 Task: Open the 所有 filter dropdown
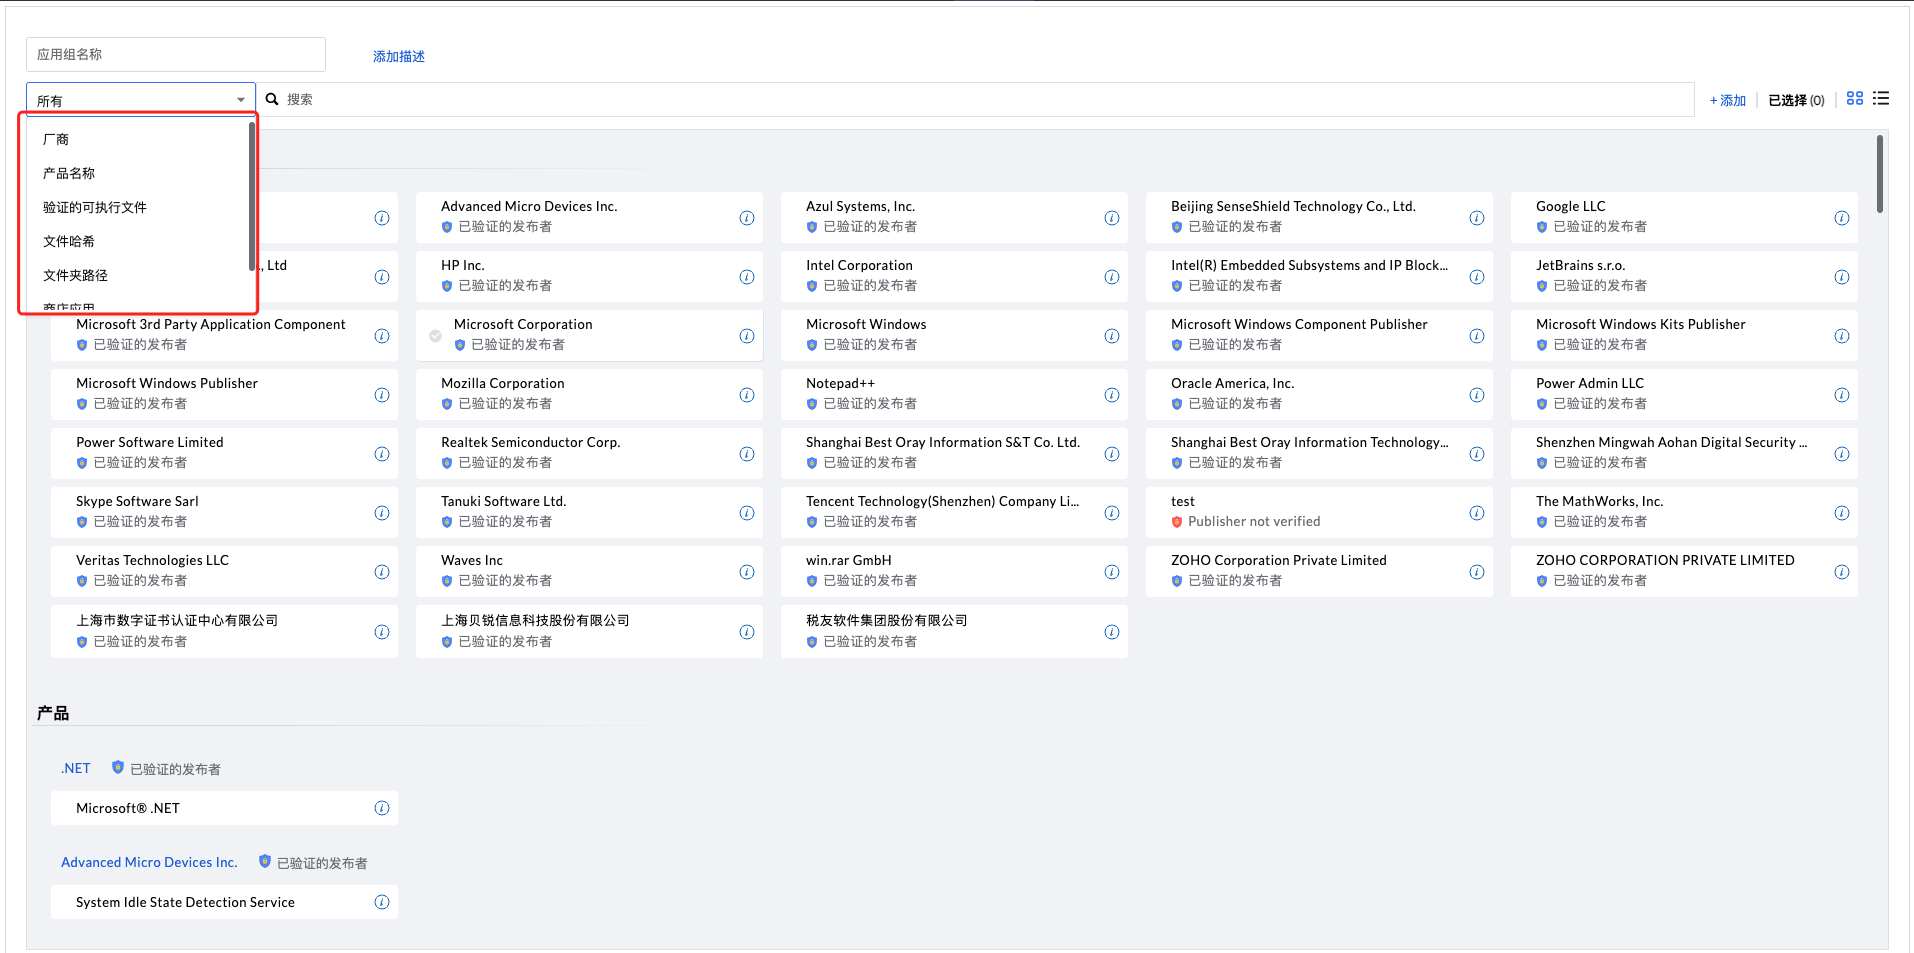coord(141,100)
